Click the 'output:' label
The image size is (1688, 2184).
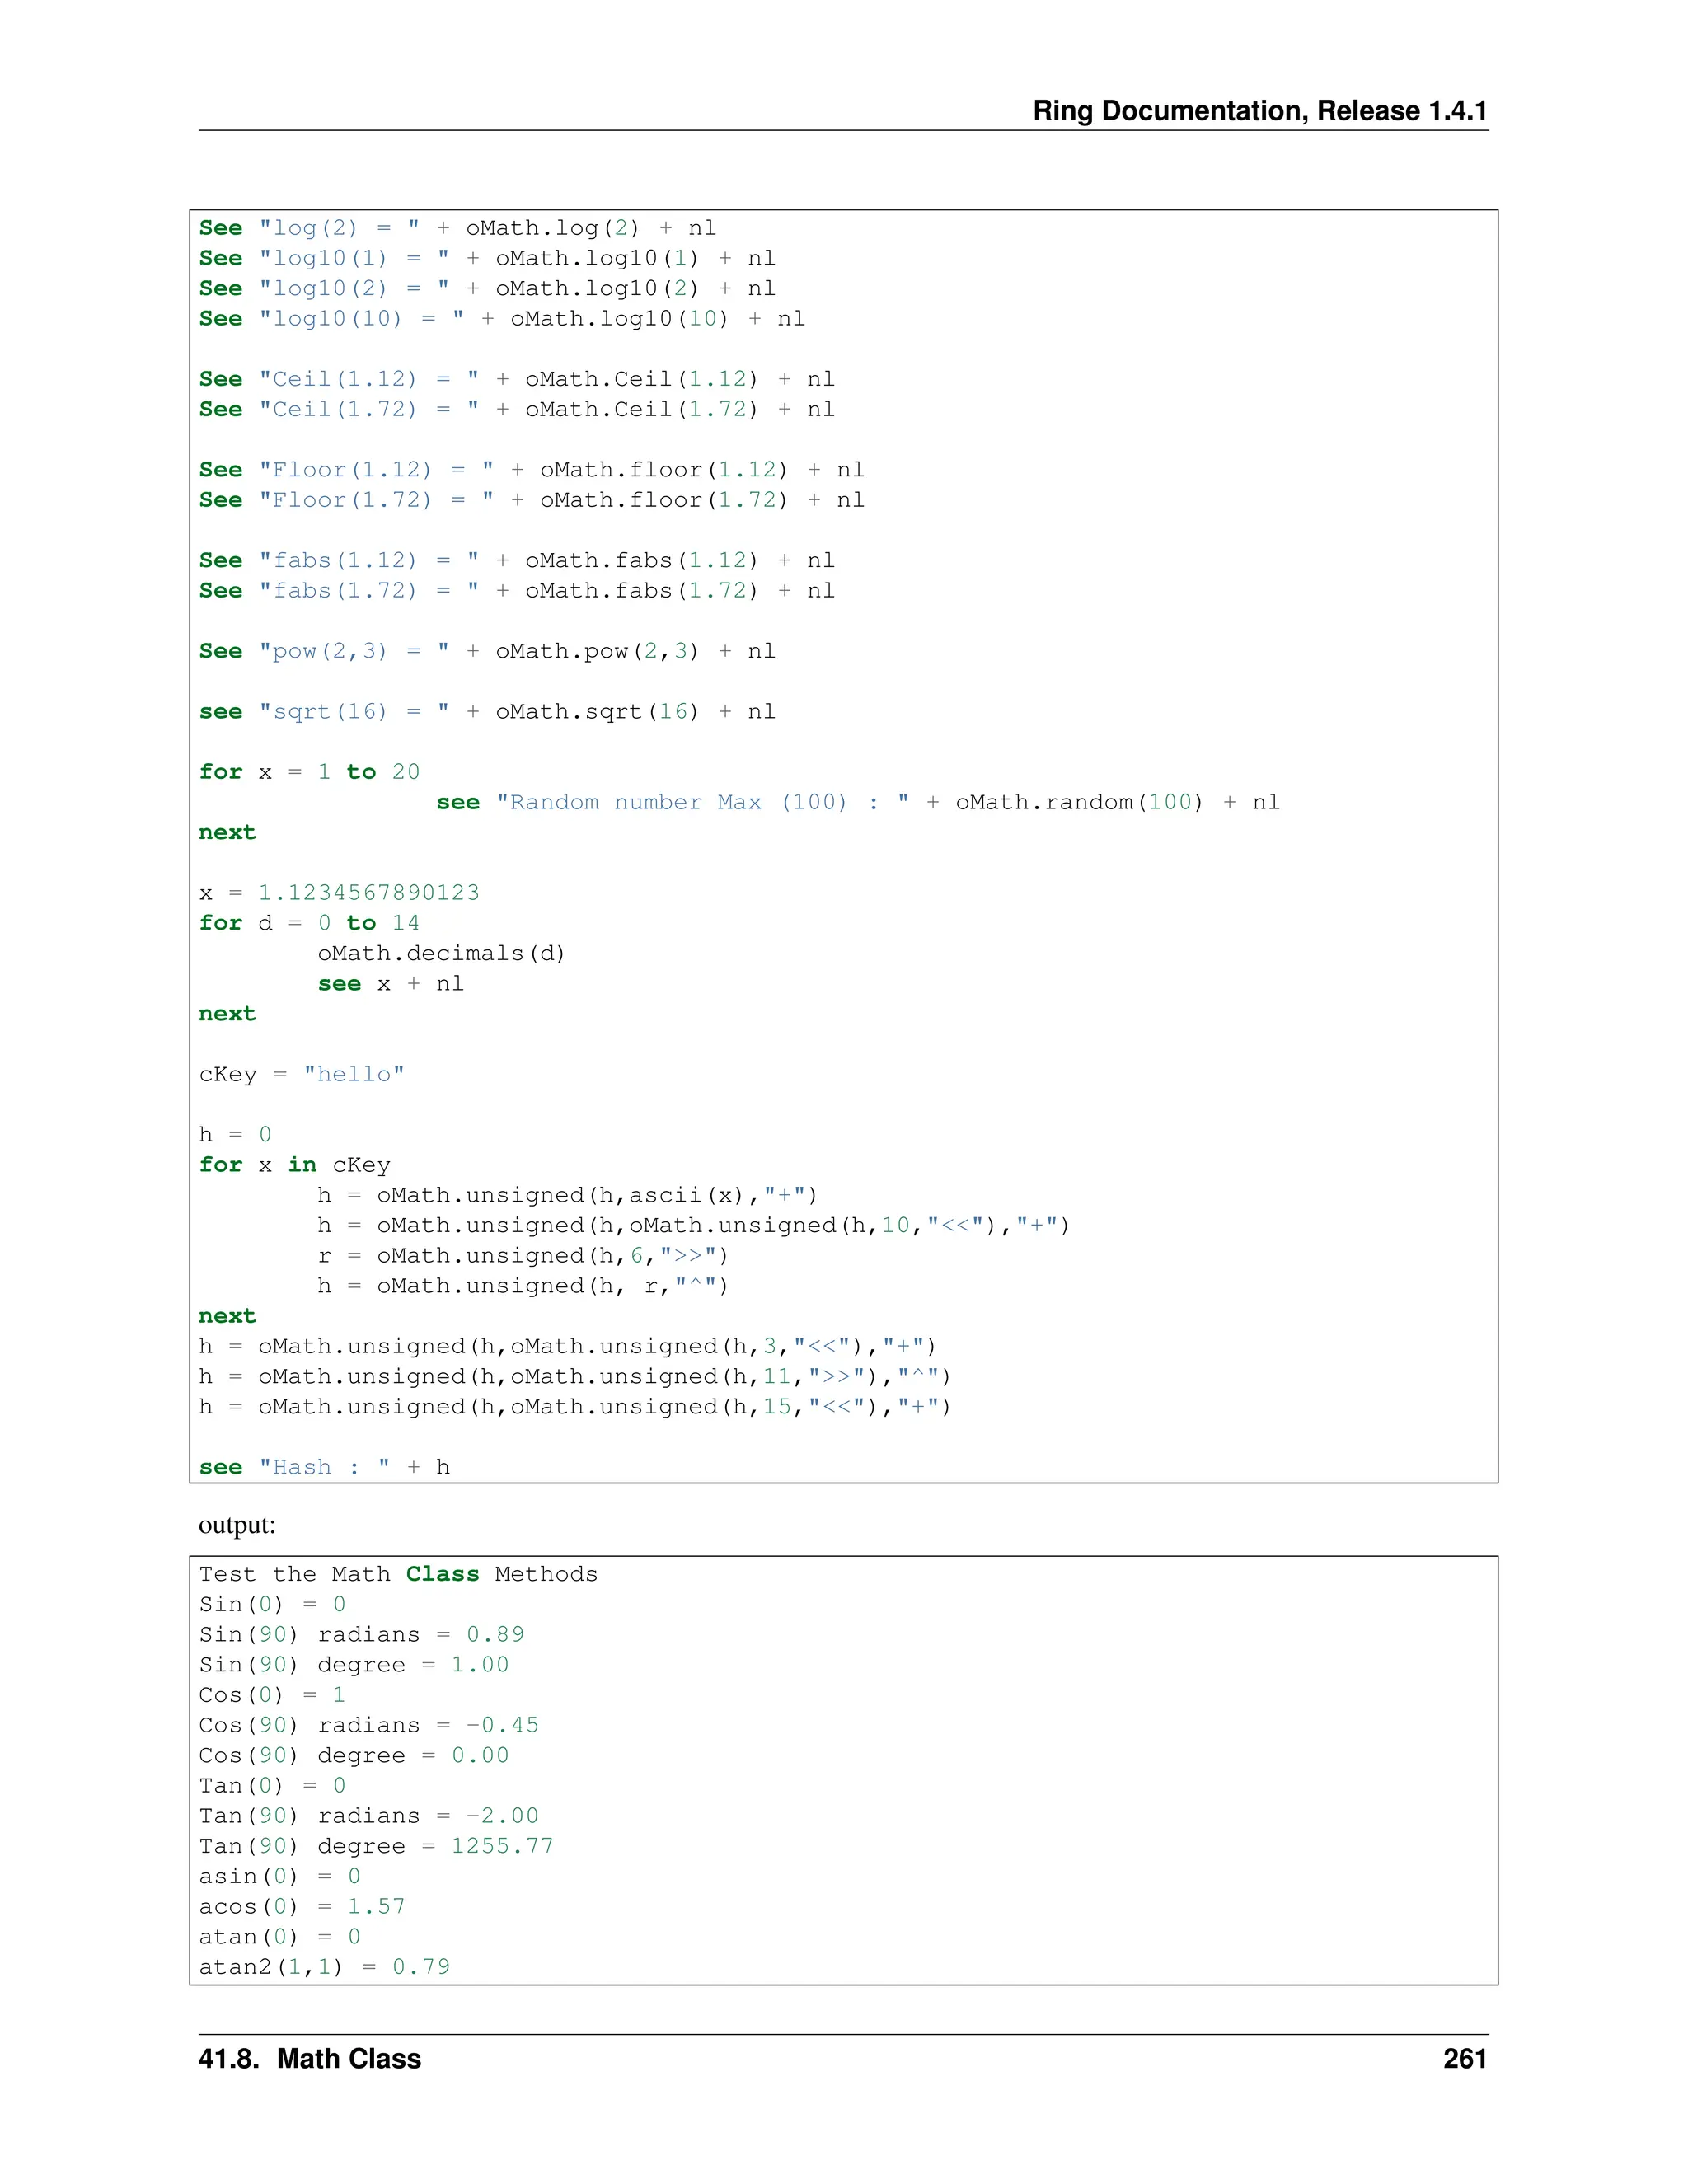[x=237, y=1524]
